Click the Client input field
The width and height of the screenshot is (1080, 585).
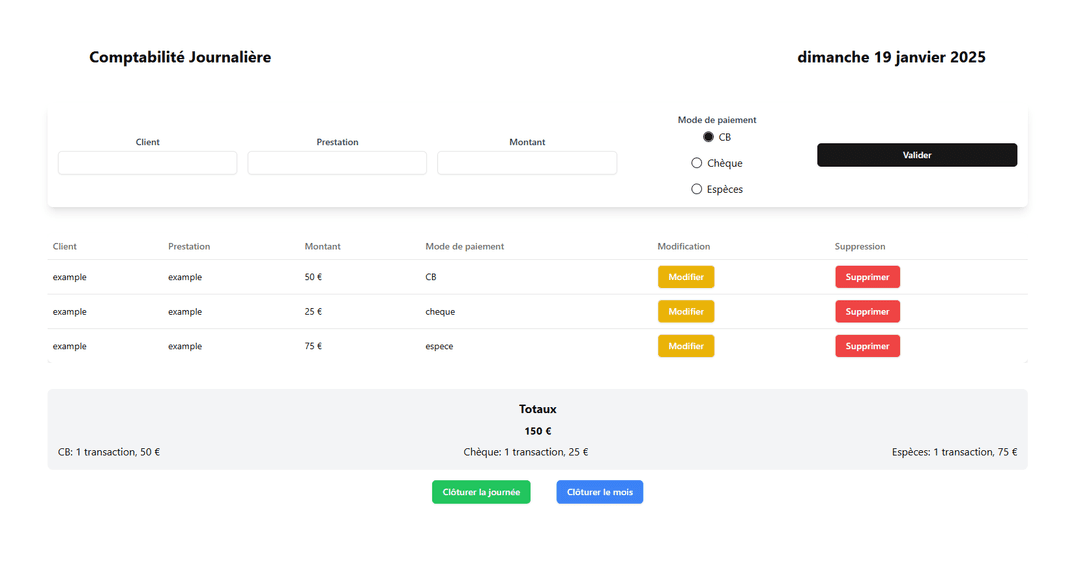tap(147, 163)
